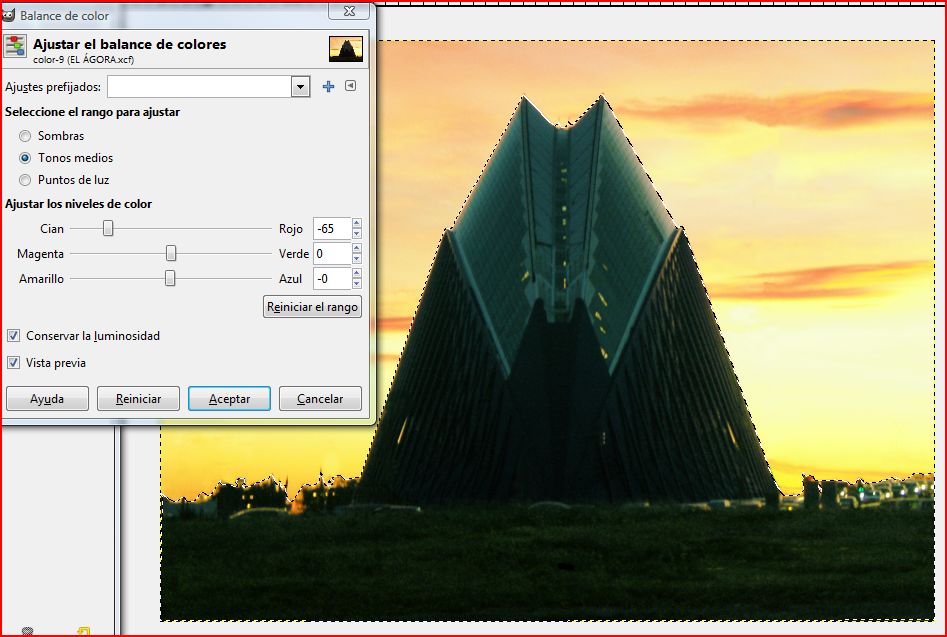Screen dimensions: 947x637
Task: Click the Verde value field showing 0
Action: tap(332, 254)
